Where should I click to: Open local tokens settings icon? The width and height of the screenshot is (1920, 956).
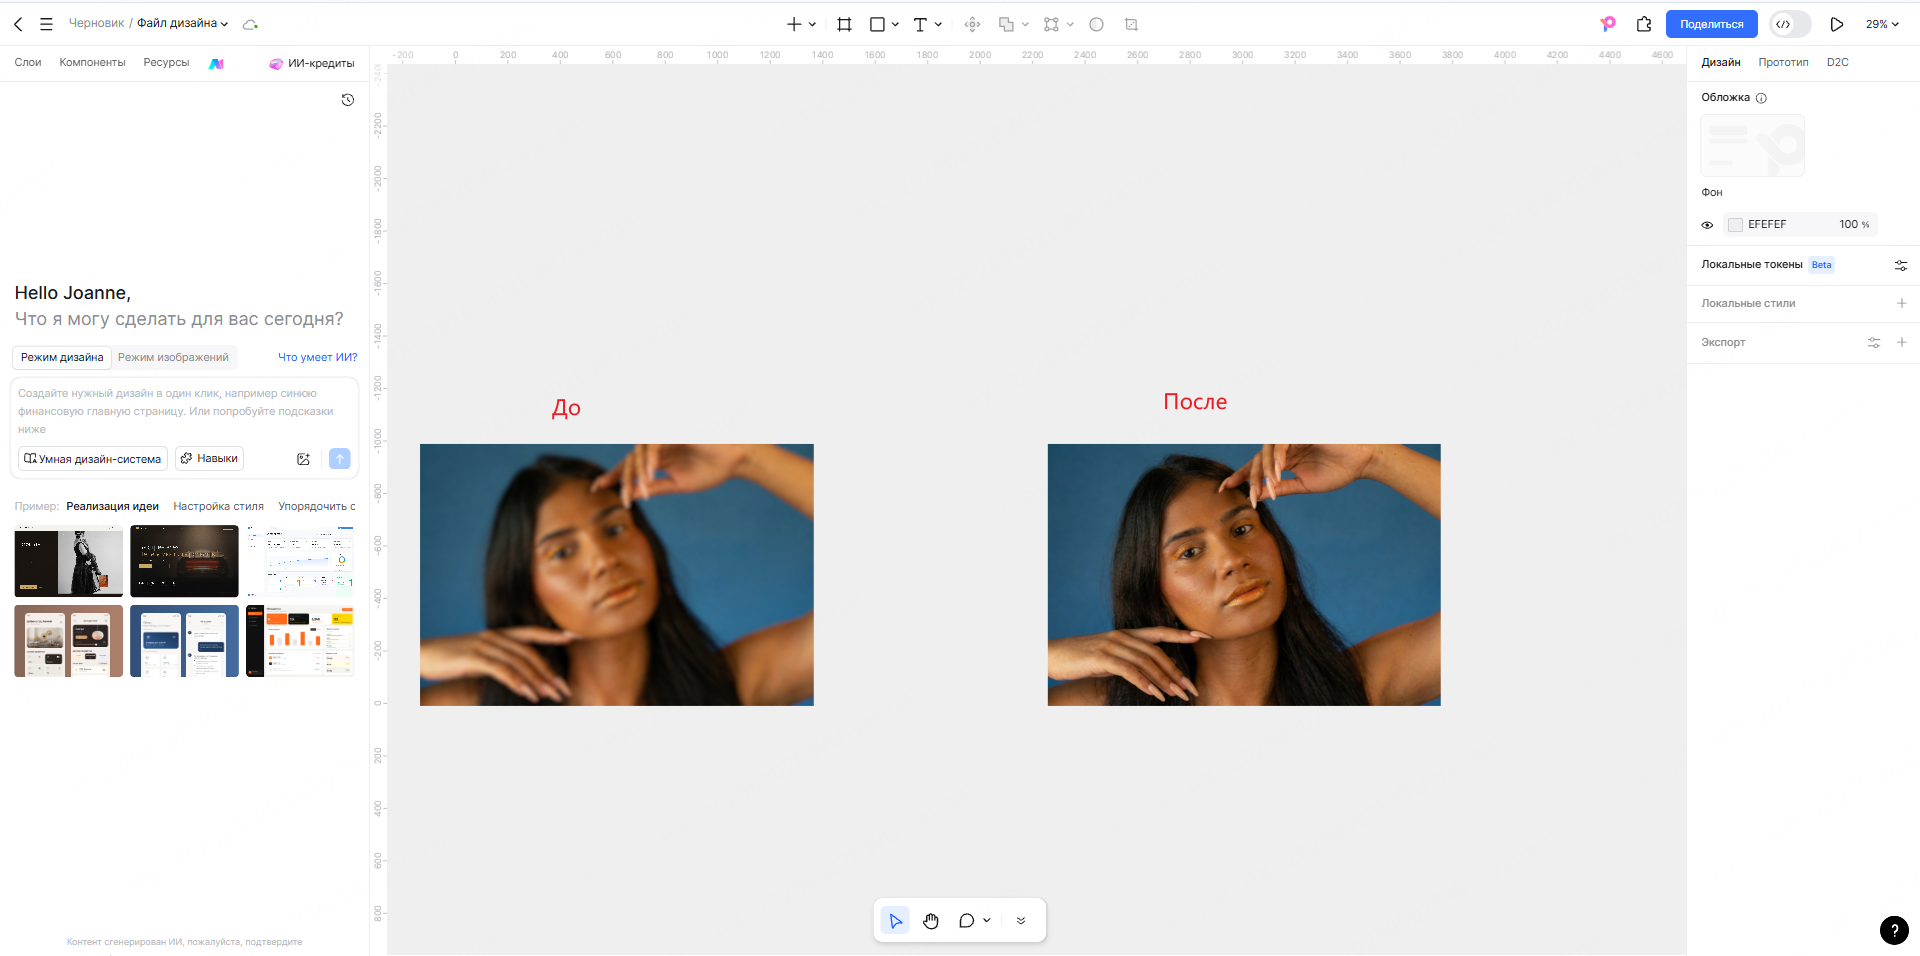1901,265
